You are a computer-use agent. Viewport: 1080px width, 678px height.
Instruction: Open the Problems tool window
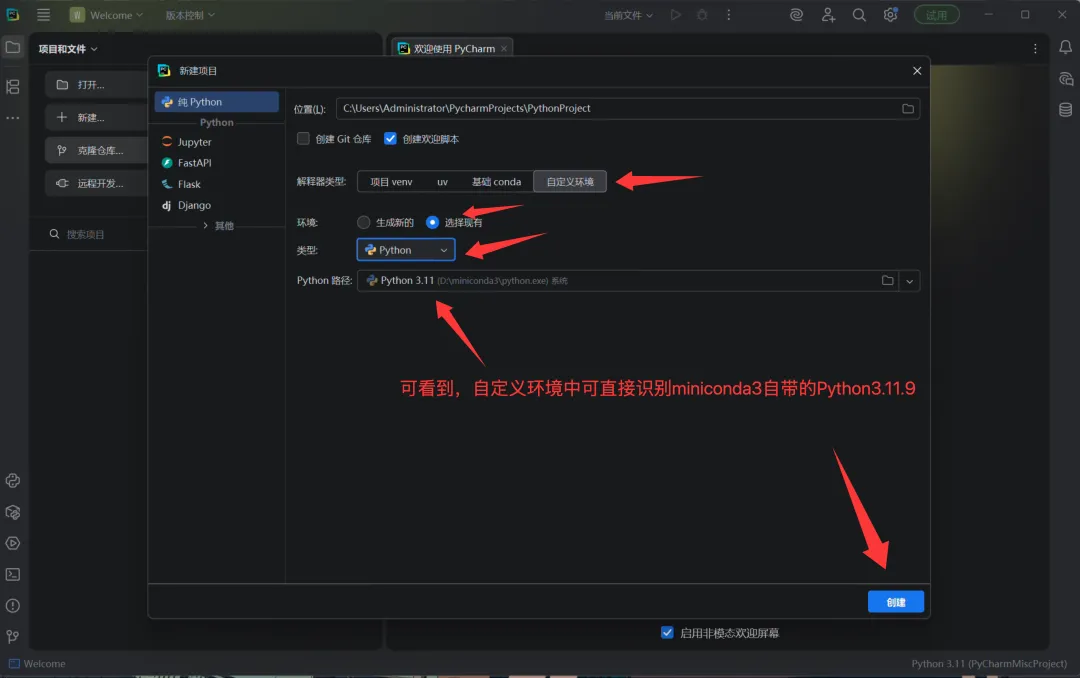coord(13,606)
